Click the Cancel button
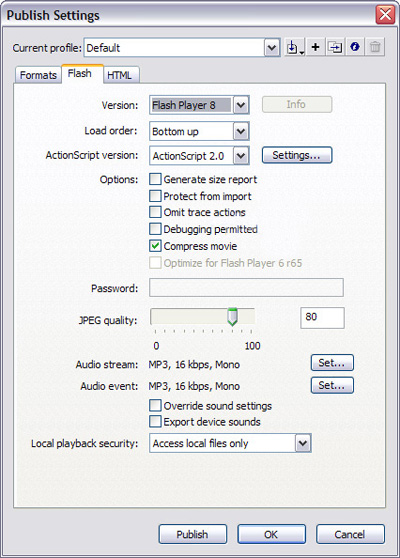Screen dimensions: 400x558 pyautogui.click(x=350, y=534)
